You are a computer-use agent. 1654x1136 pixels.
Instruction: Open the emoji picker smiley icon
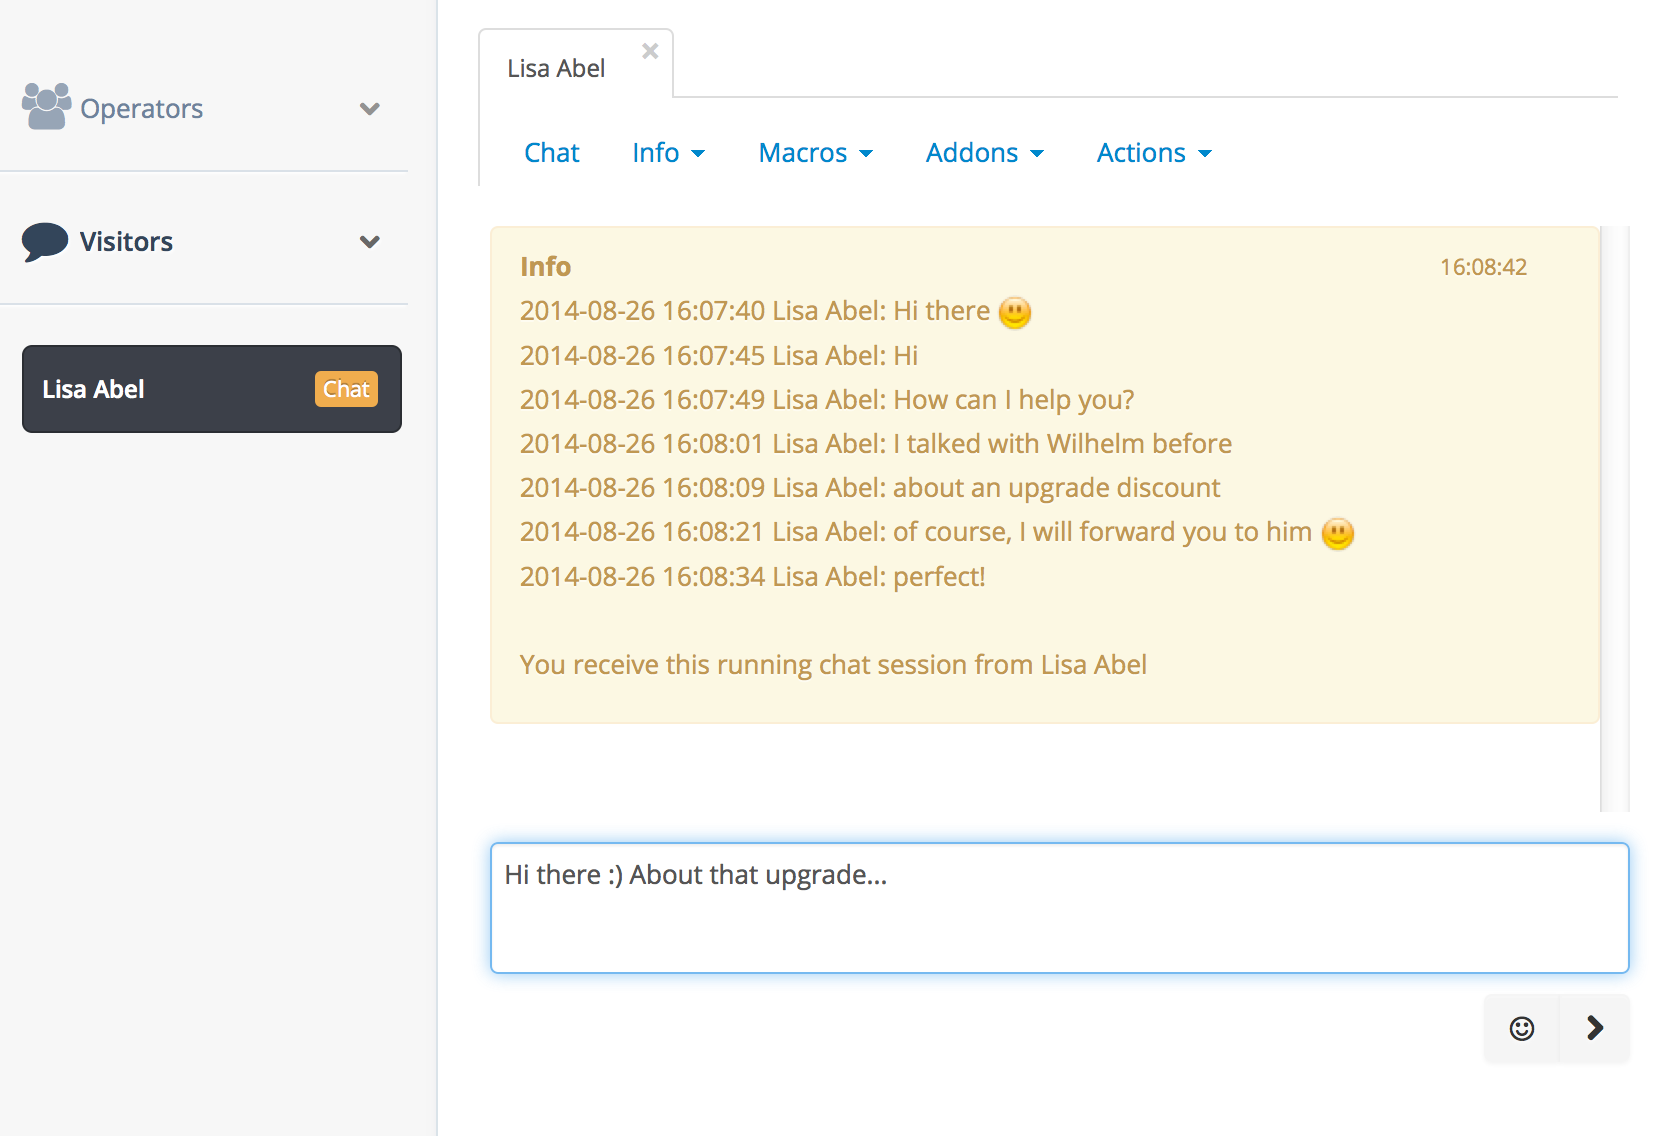[x=1521, y=1028]
